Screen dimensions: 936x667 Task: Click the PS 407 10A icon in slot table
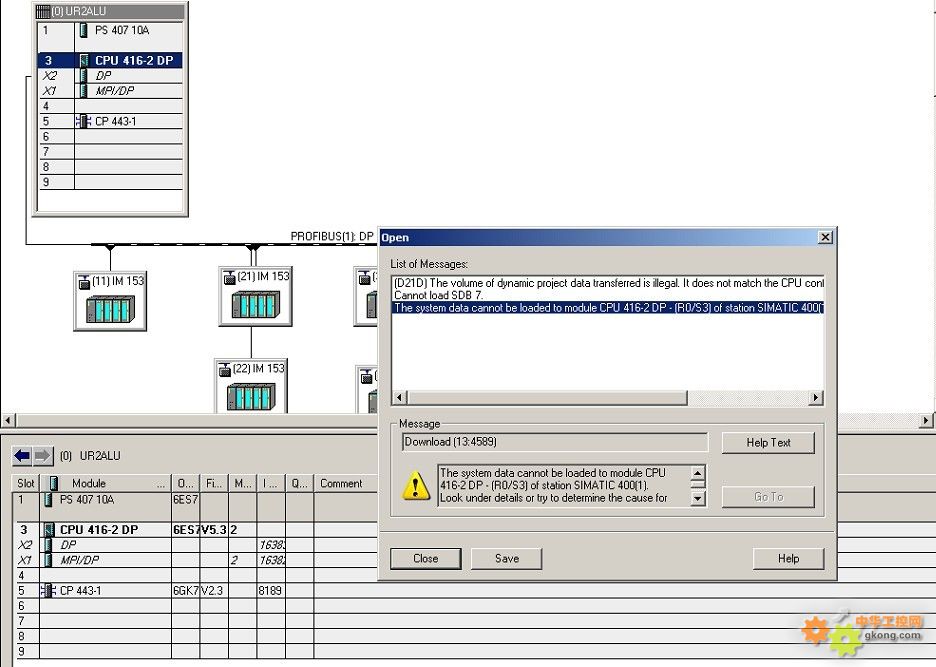(x=48, y=499)
